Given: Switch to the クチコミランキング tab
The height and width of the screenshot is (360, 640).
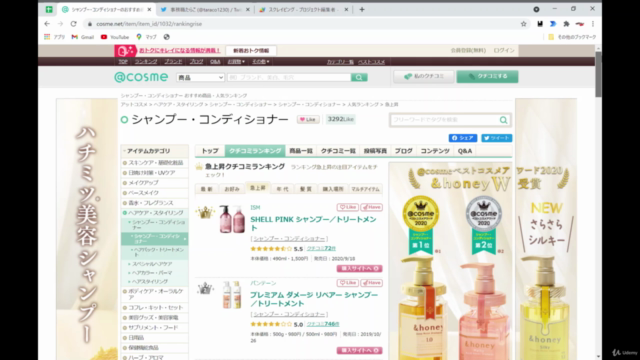Looking at the screenshot, I should [x=255, y=151].
